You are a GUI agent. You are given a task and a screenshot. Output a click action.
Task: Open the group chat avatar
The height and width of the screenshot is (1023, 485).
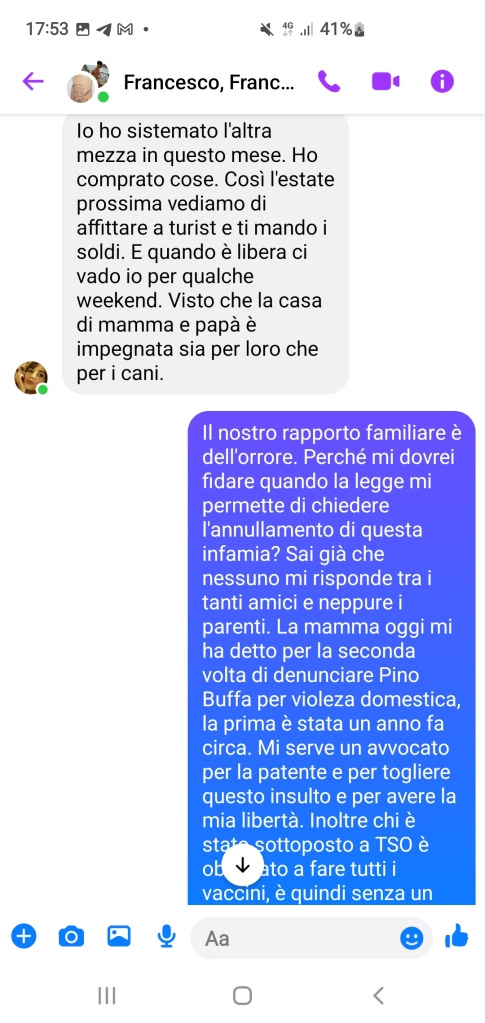(88, 82)
